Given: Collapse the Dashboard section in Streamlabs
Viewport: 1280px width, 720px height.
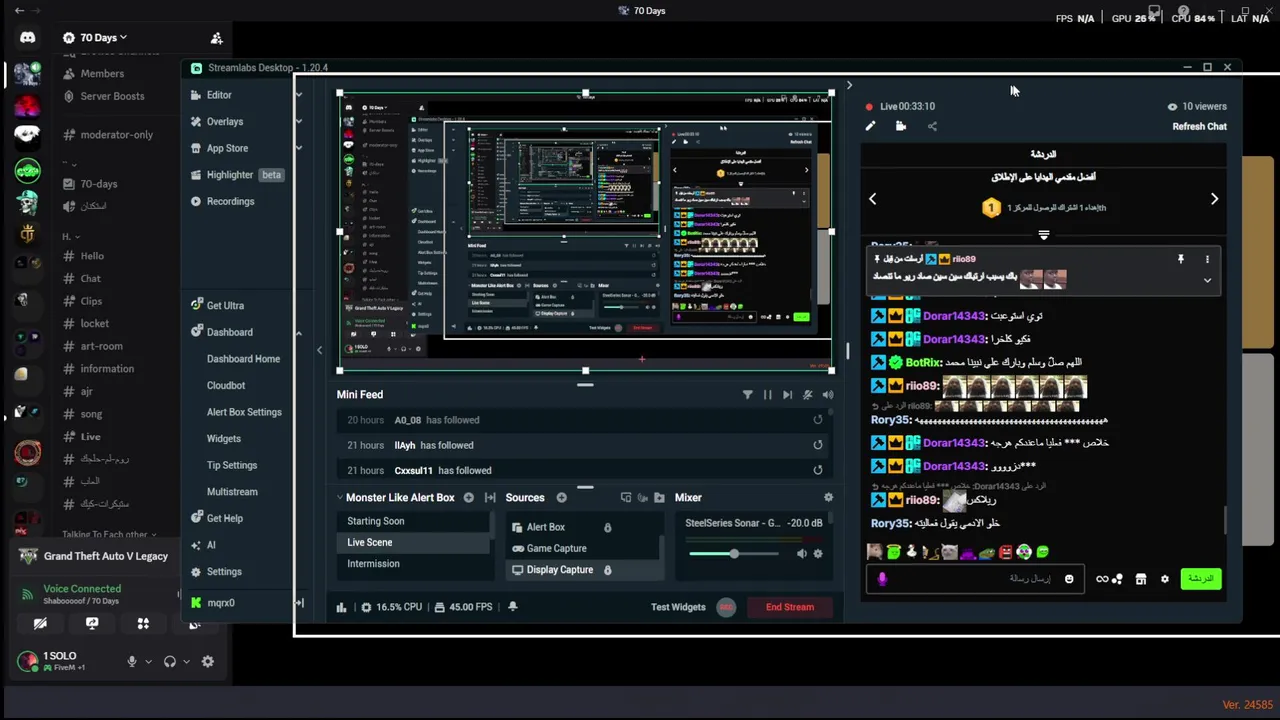Looking at the screenshot, I should pyautogui.click(x=298, y=332).
